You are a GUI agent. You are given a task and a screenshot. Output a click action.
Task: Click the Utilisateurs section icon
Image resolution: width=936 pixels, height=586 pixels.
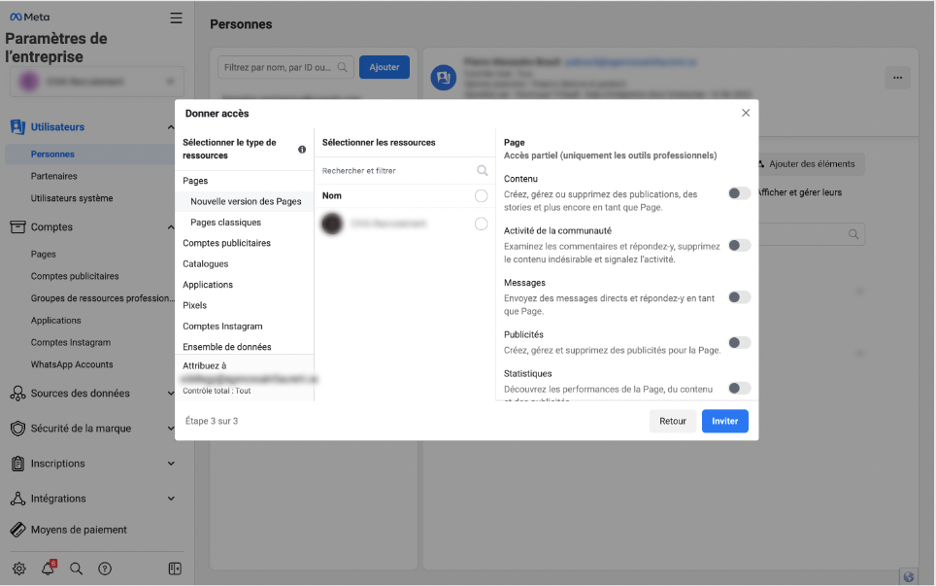[17, 127]
